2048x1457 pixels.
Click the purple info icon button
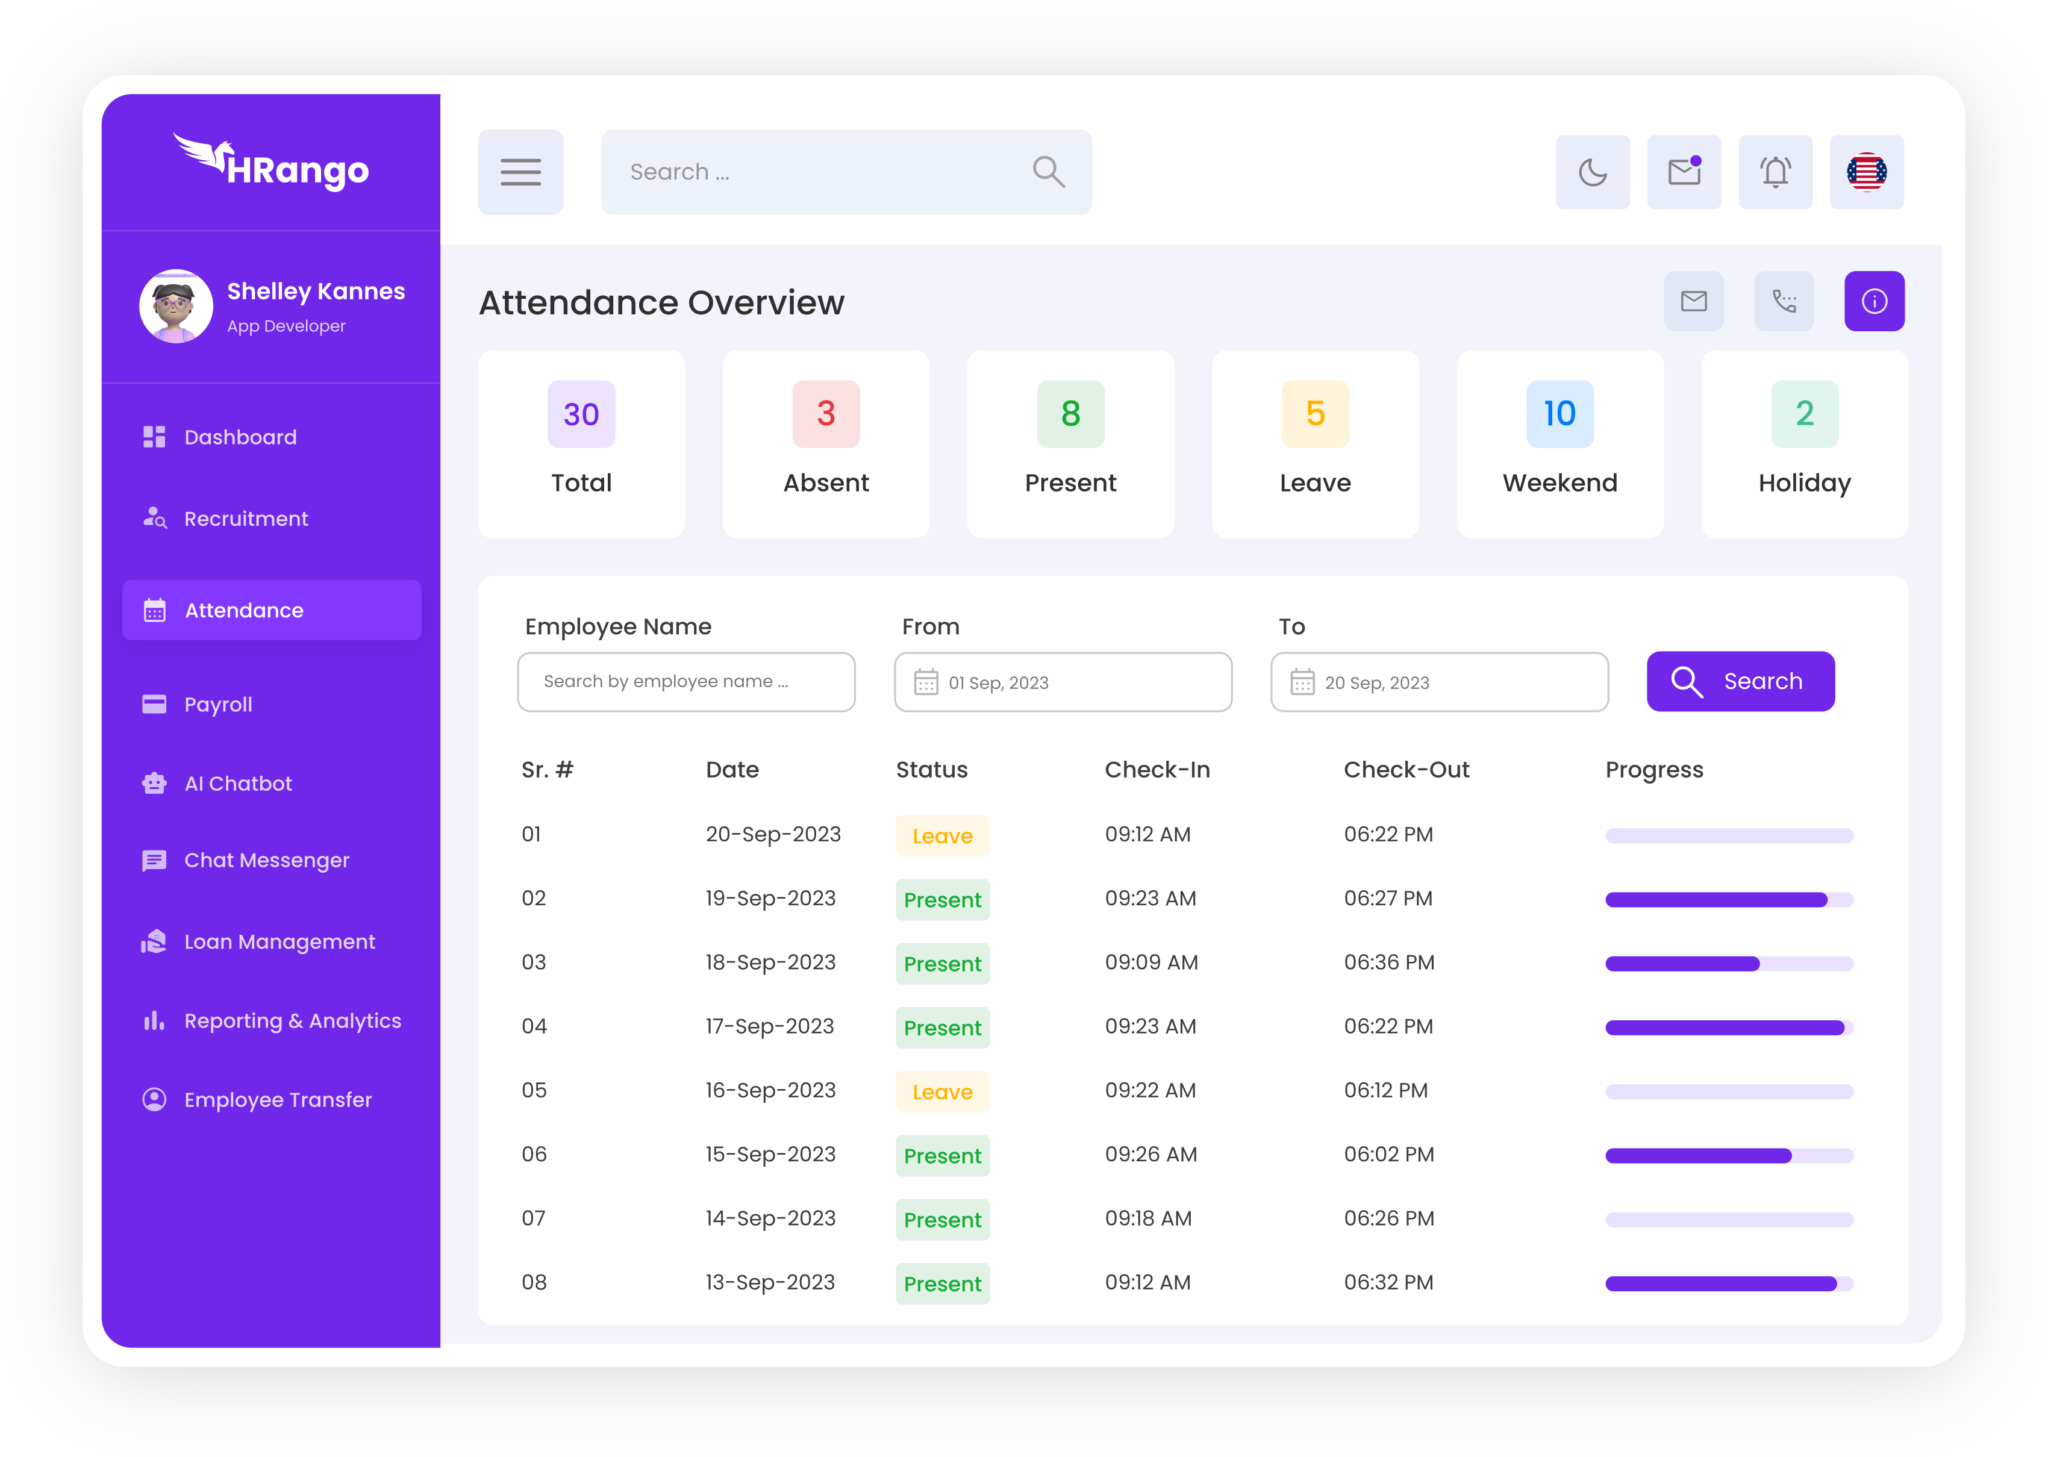tap(1874, 301)
